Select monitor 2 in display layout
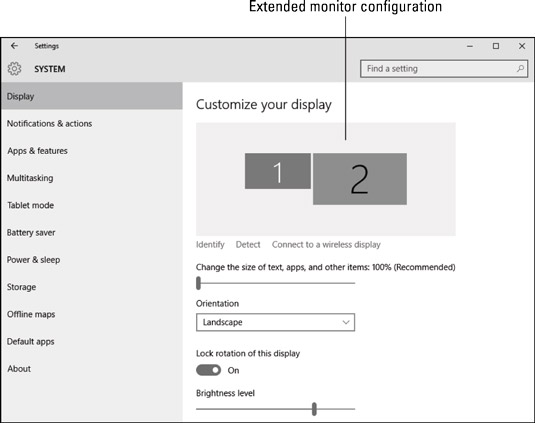This screenshot has height=423, width=535. (360, 179)
